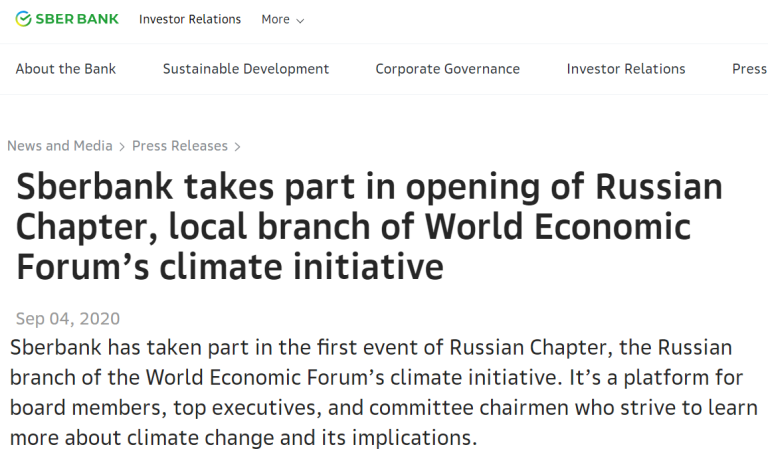The image size is (768, 457).
Task: Open Investor Relations in the top header bar
Action: pyautogui.click(x=190, y=19)
